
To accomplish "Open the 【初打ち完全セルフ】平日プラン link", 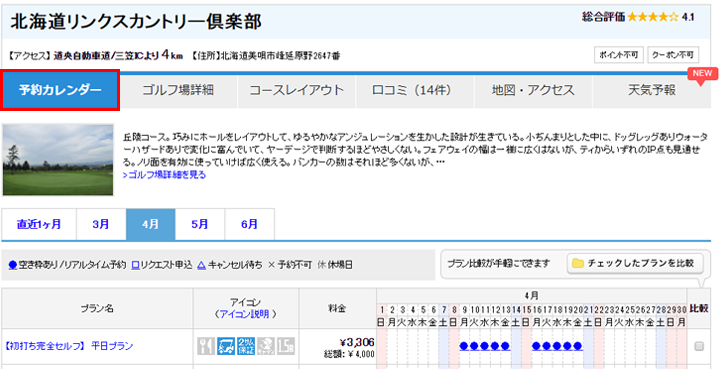I will [x=69, y=345].
